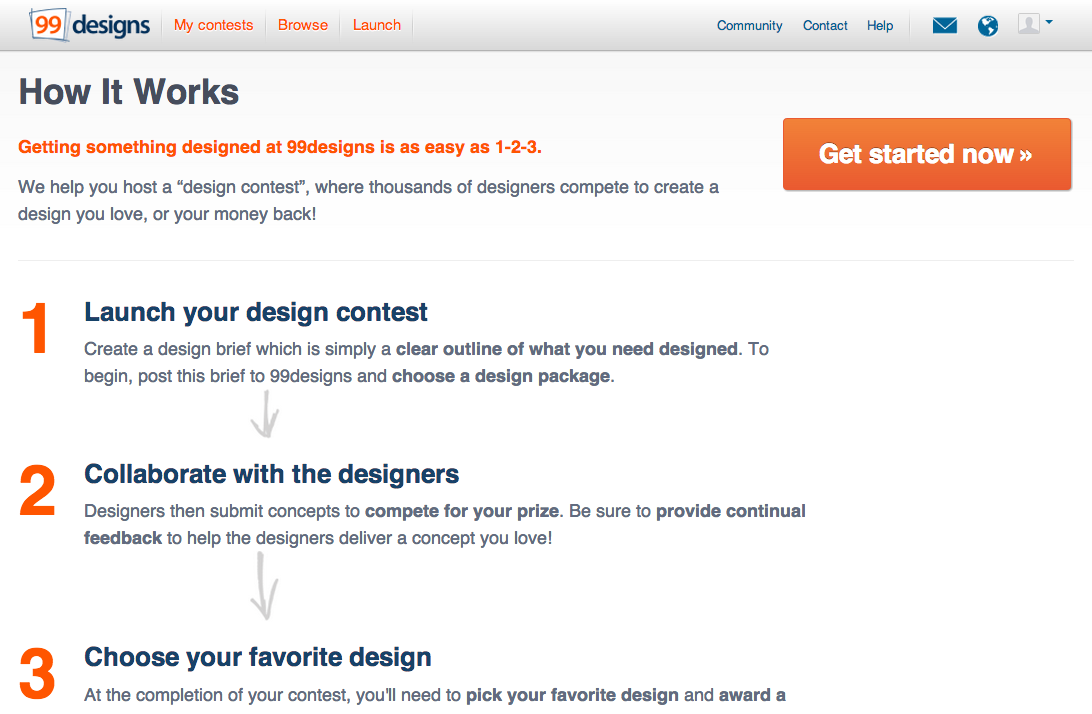Select the How It Works heading

[x=129, y=92]
